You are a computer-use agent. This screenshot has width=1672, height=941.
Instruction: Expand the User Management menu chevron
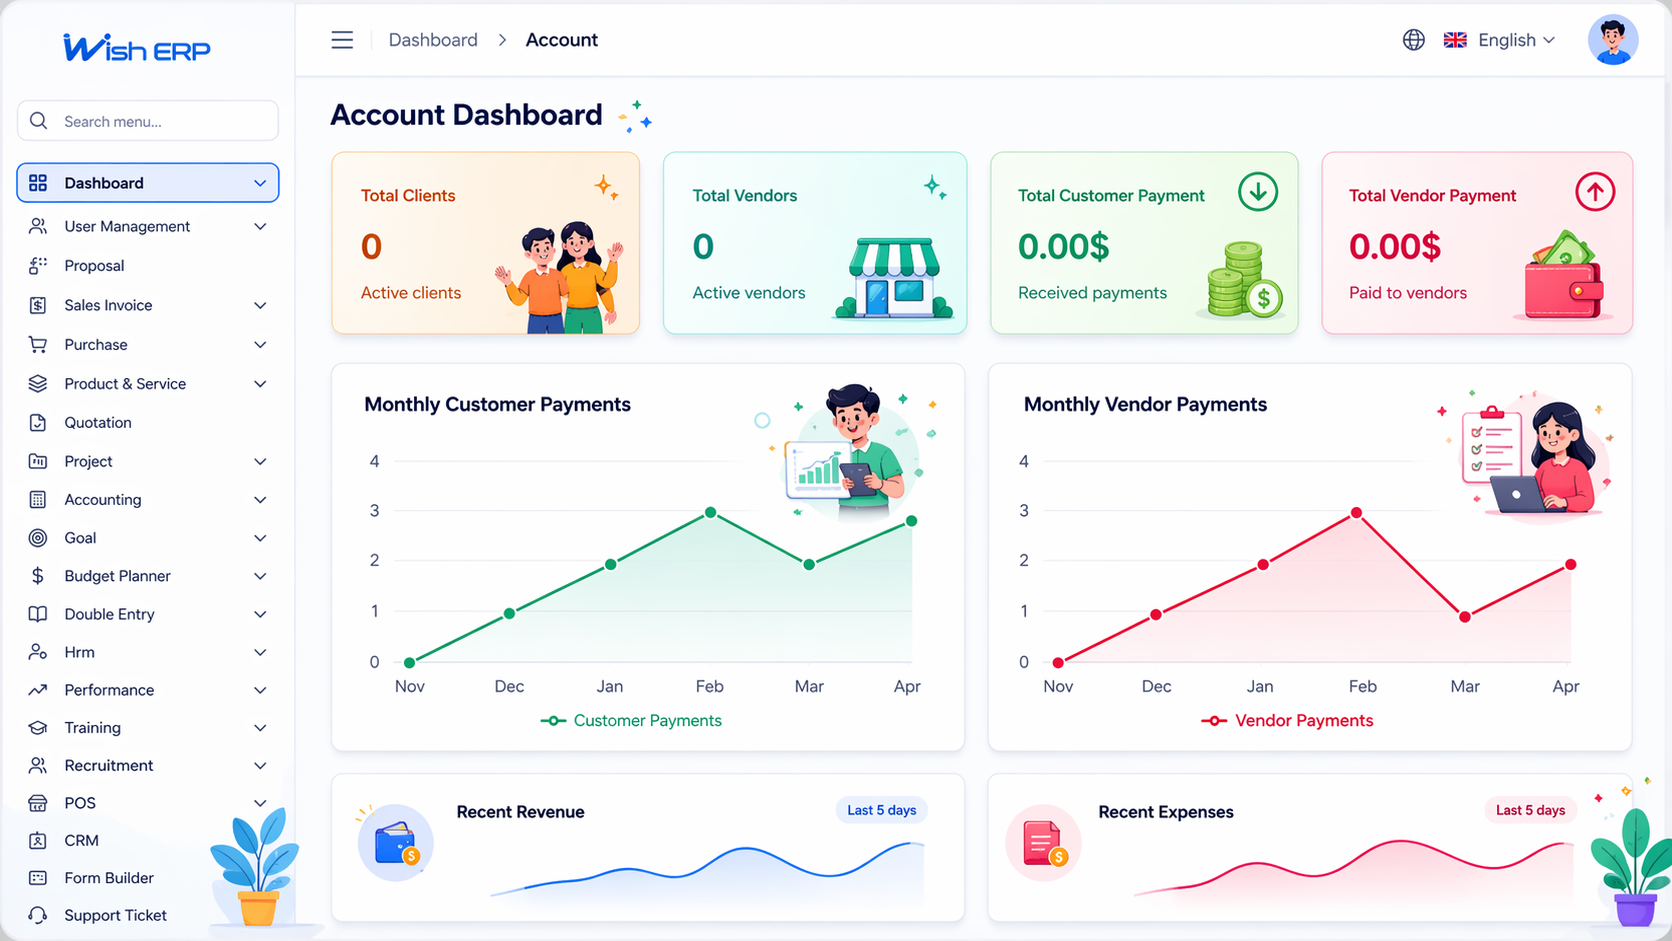point(260,227)
